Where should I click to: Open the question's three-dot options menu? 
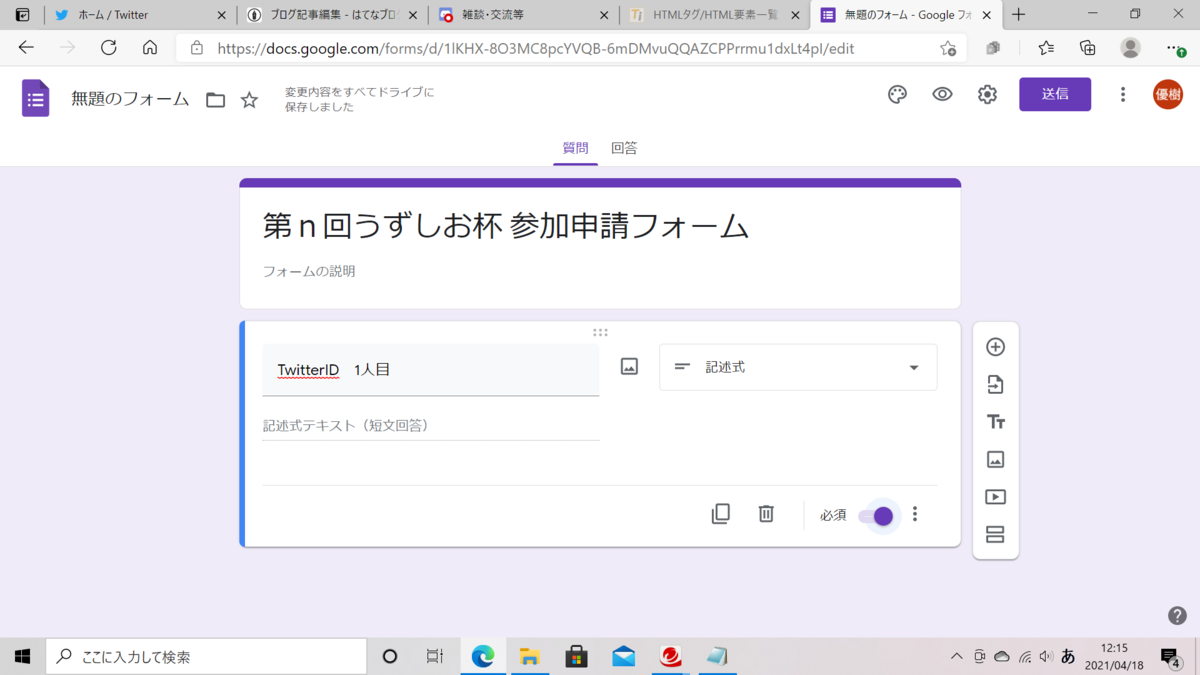point(915,513)
